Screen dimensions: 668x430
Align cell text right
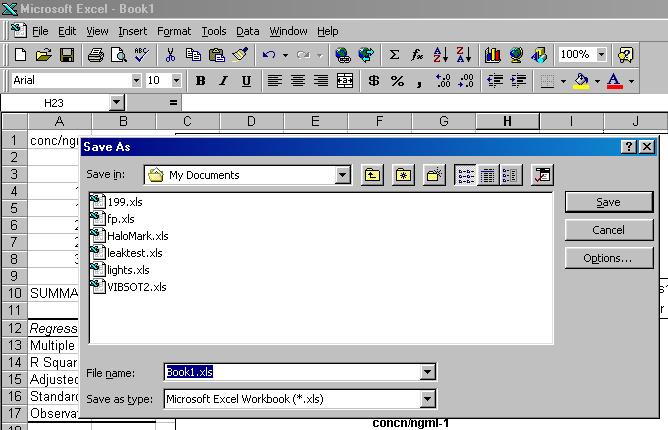(x=321, y=81)
